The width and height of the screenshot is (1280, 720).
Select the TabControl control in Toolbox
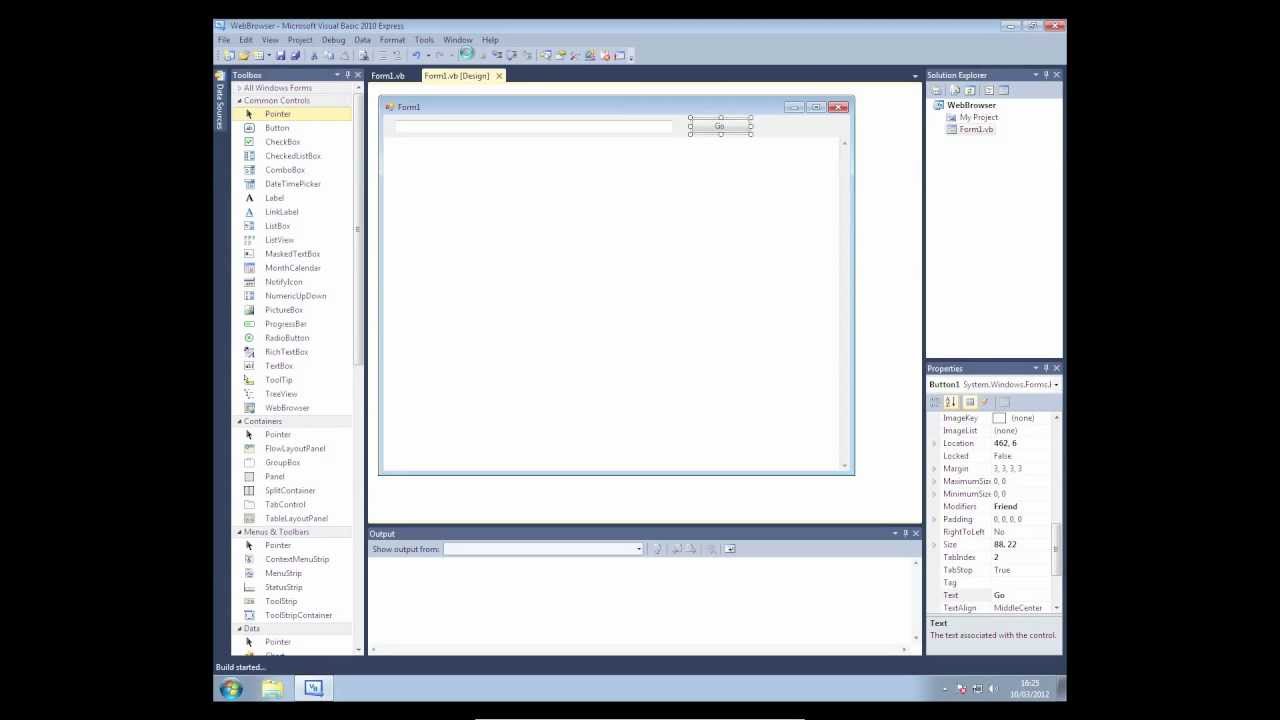[285, 504]
